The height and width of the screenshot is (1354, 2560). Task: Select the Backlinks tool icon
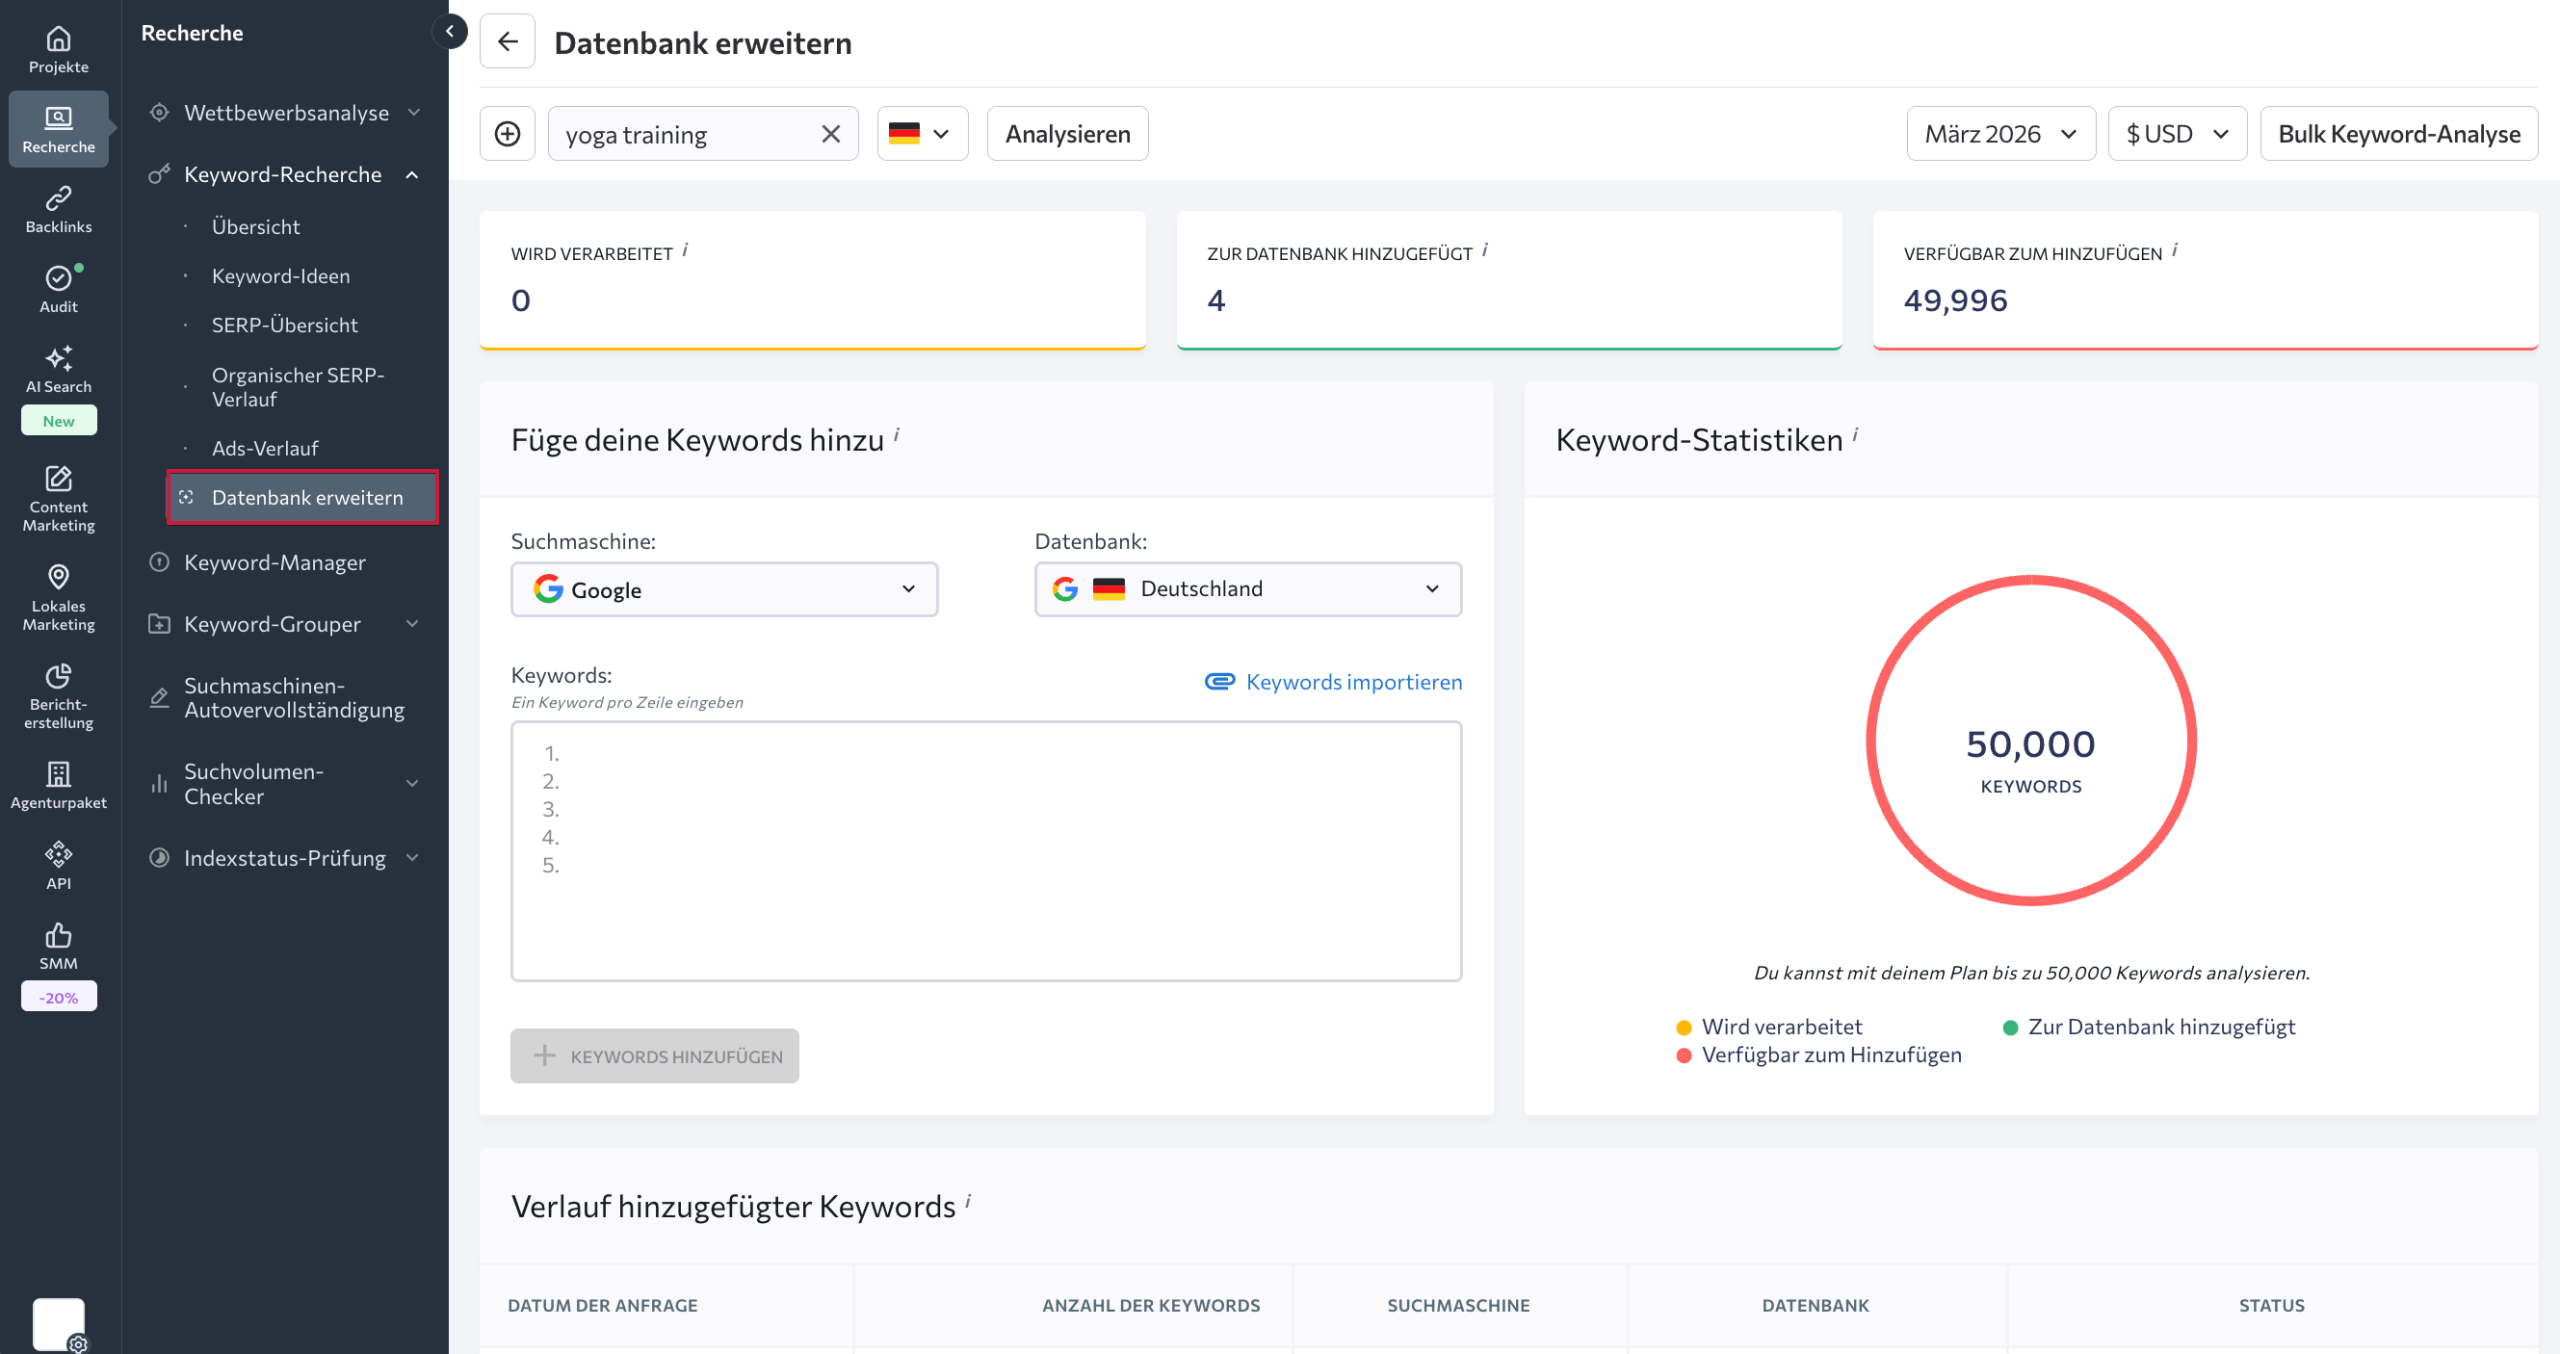(x=58, y=207)
